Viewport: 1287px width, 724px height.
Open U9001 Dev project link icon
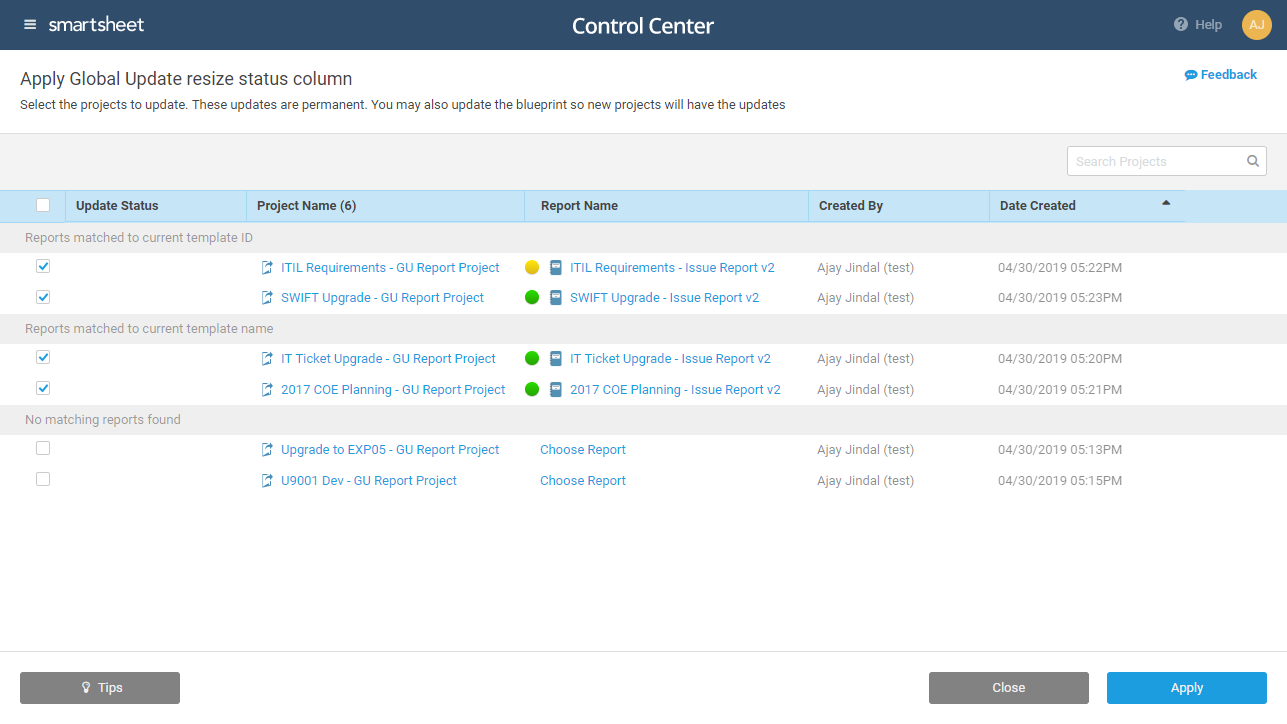point(267,480)
